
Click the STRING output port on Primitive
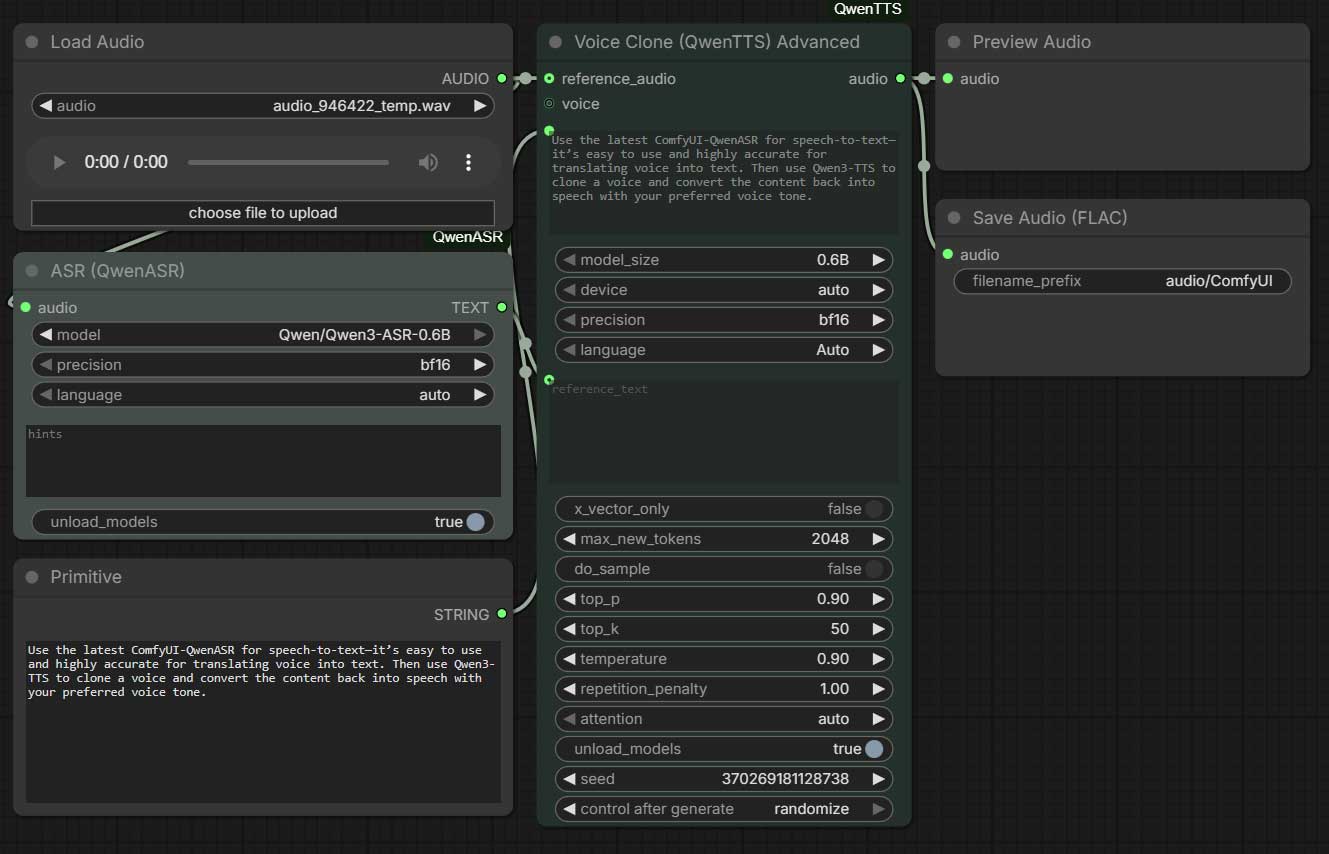[501, 613]
